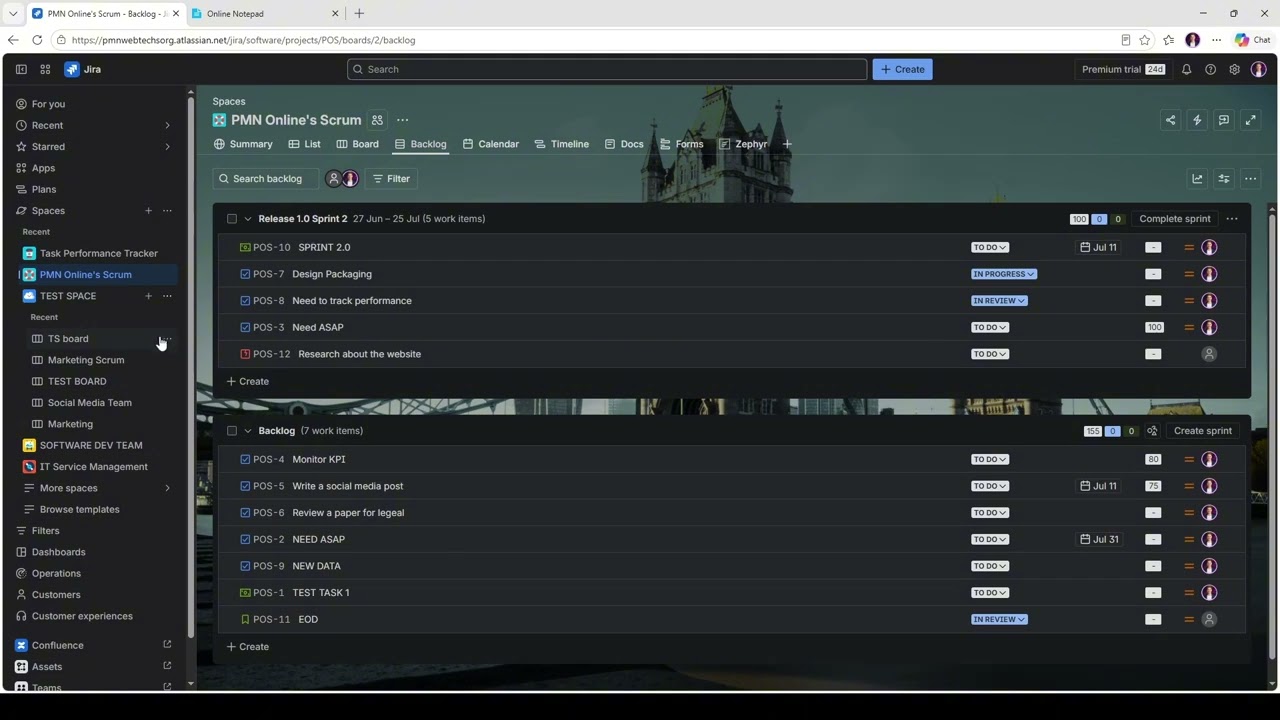Open the Marketing Scrum board in the sidebar

86,360
